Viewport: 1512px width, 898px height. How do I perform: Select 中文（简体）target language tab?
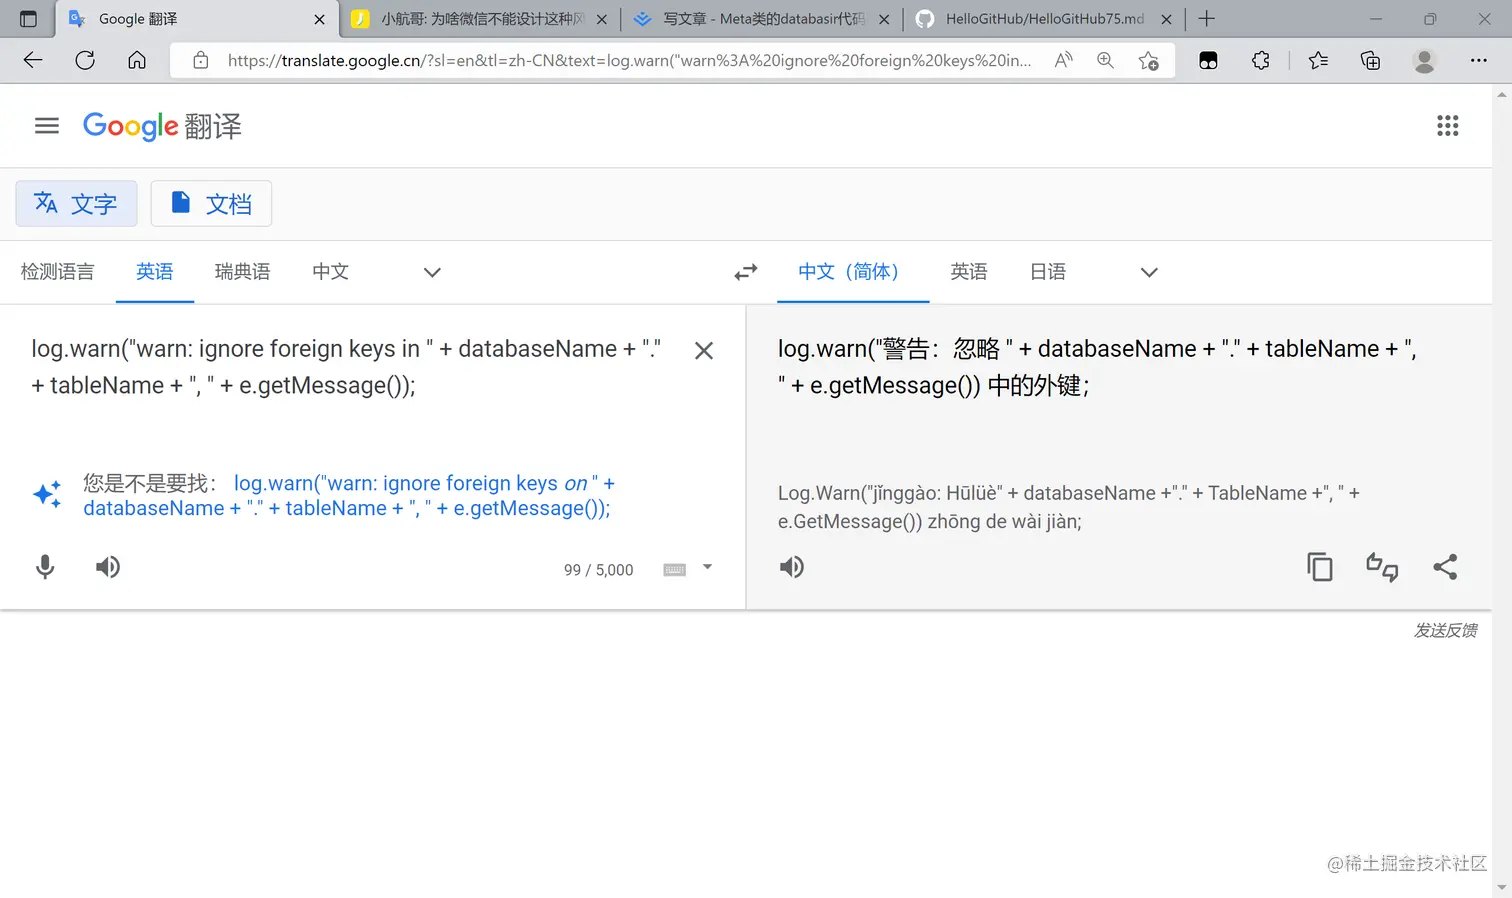pos(853,272)
